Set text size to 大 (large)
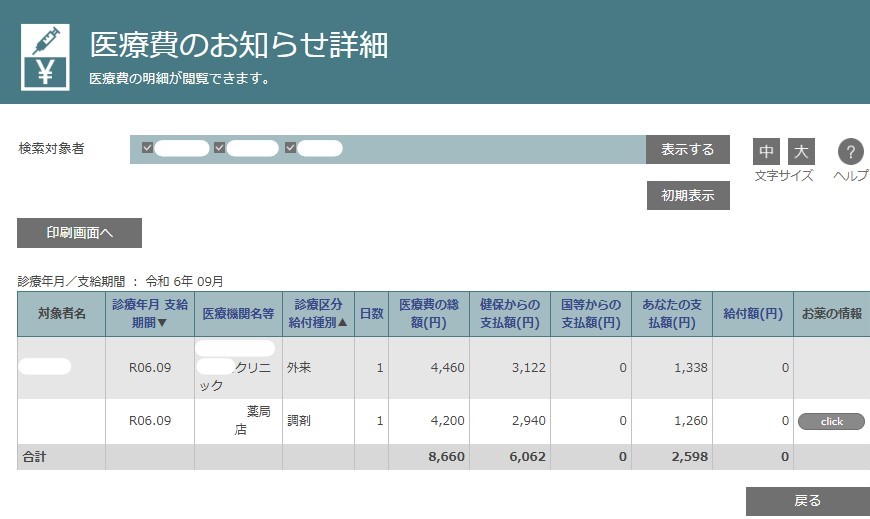The height and width of the screenshot is (519, 870). coord(801,152)
